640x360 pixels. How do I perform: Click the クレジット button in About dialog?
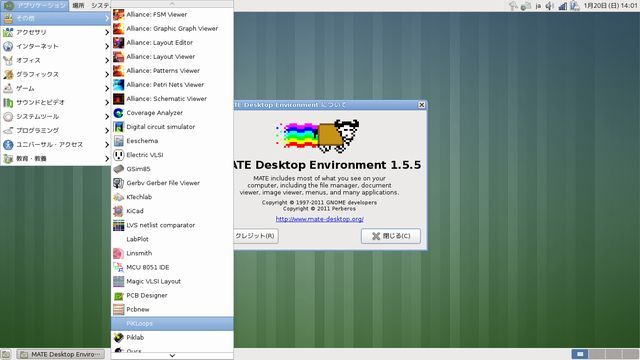click(256, 236)
